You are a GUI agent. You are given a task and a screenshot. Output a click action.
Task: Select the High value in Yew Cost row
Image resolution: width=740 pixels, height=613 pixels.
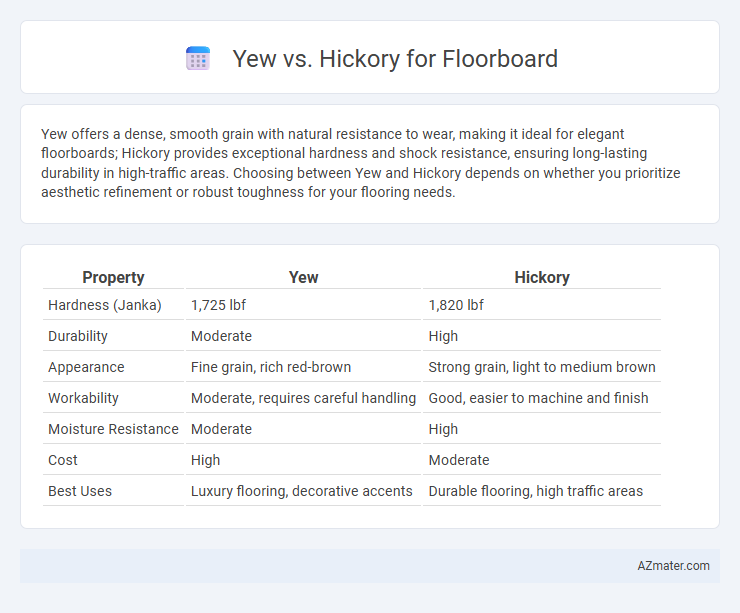click(x=205, y=460)
